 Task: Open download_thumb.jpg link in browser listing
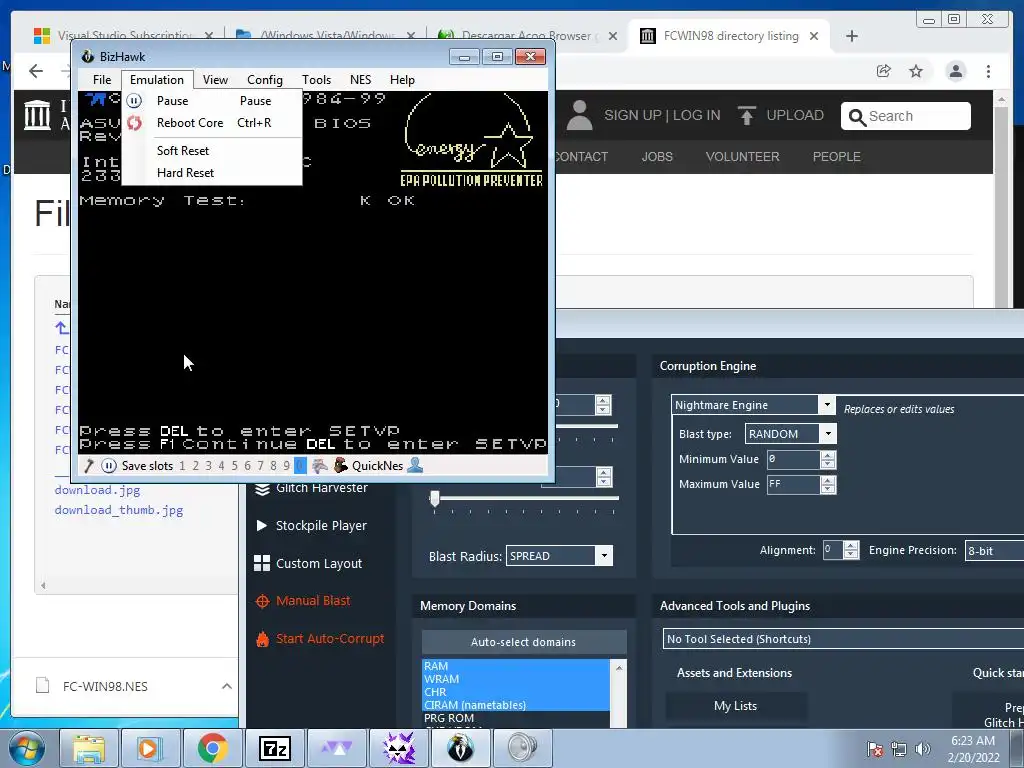click(119, 510)
